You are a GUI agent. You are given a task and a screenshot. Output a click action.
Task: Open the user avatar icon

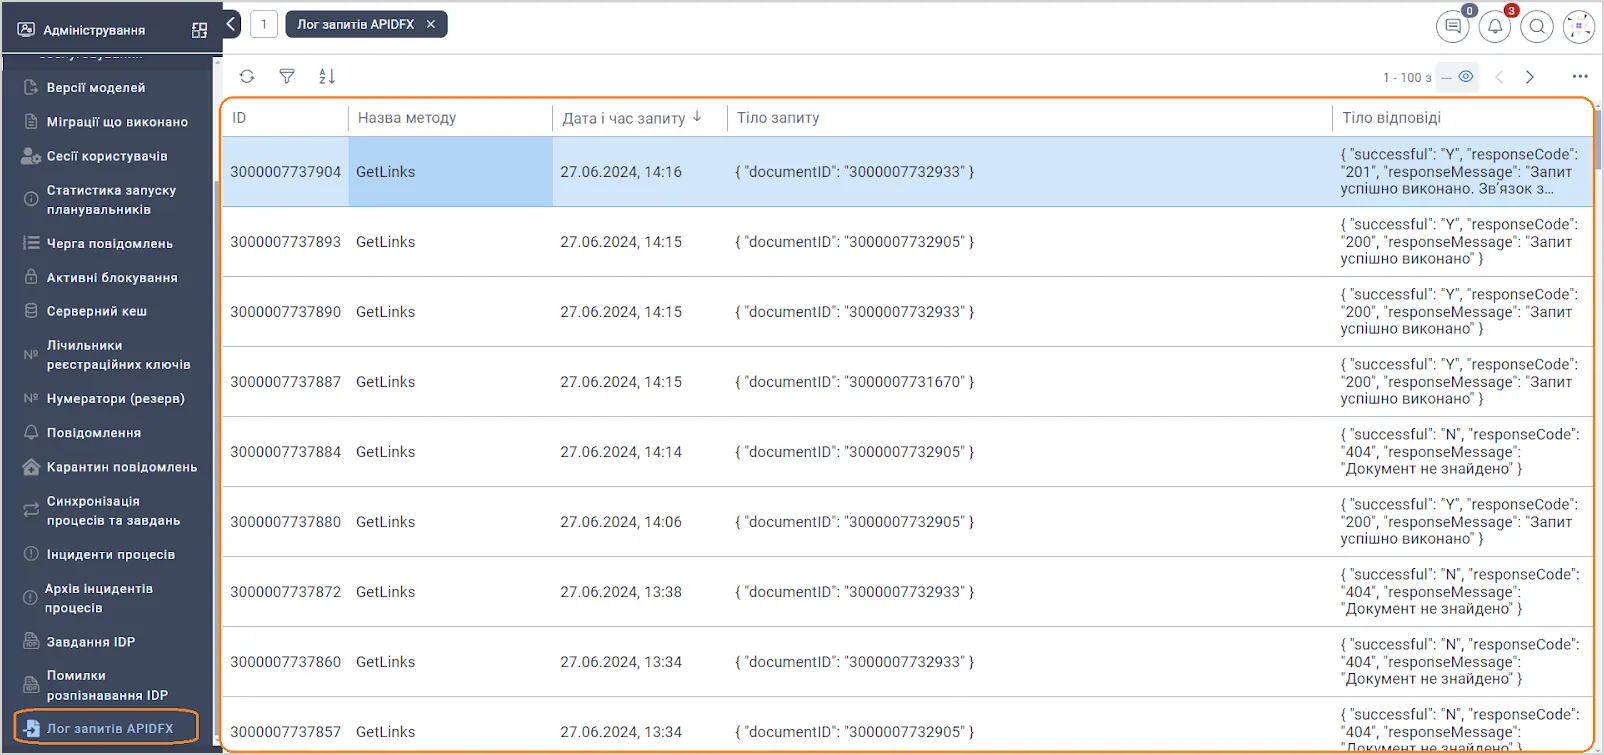coord(1578,27)
